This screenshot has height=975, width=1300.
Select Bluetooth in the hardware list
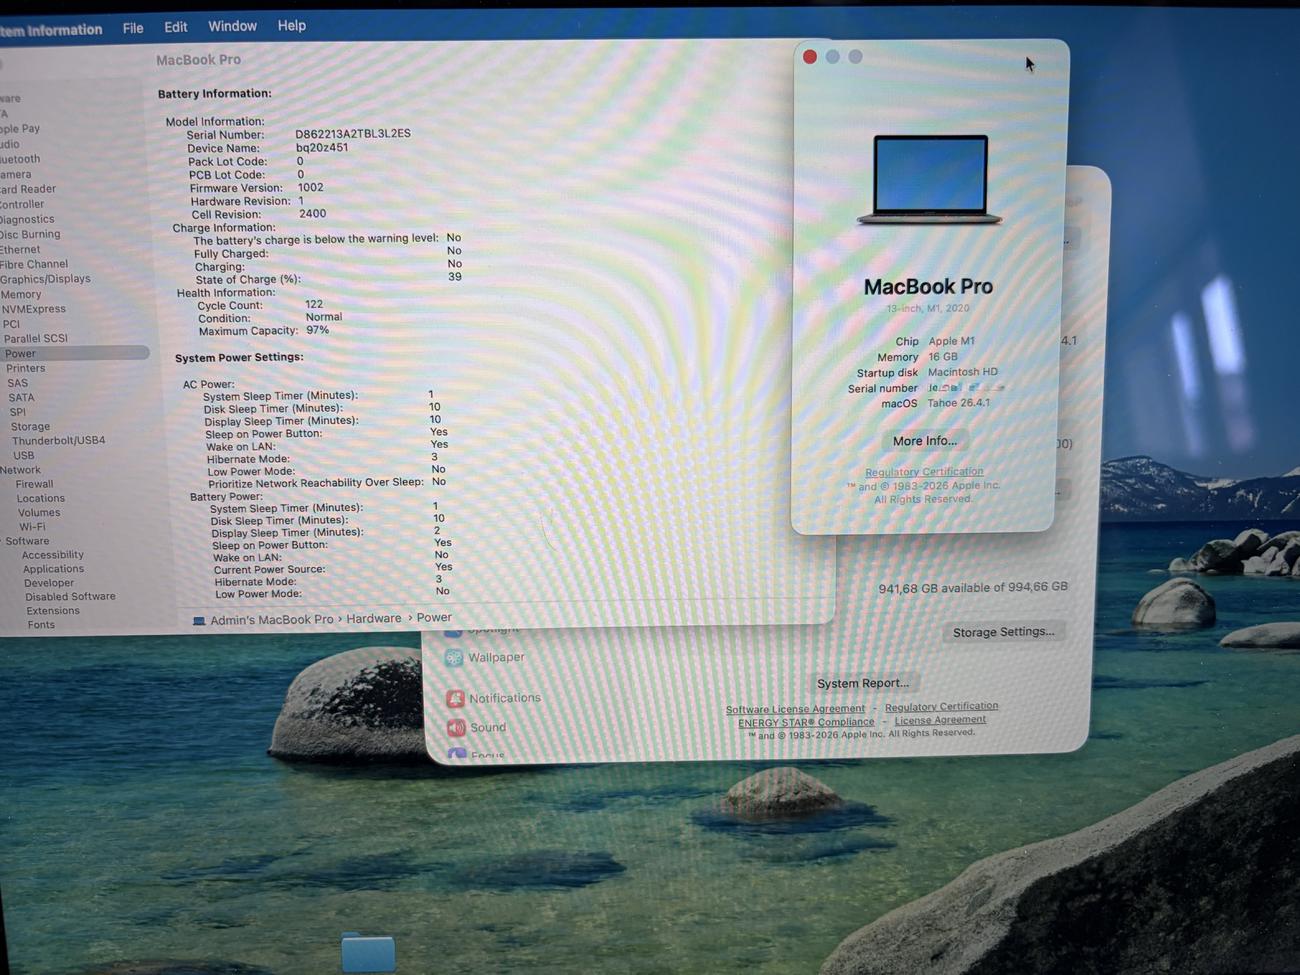click(x=20, y=159)
